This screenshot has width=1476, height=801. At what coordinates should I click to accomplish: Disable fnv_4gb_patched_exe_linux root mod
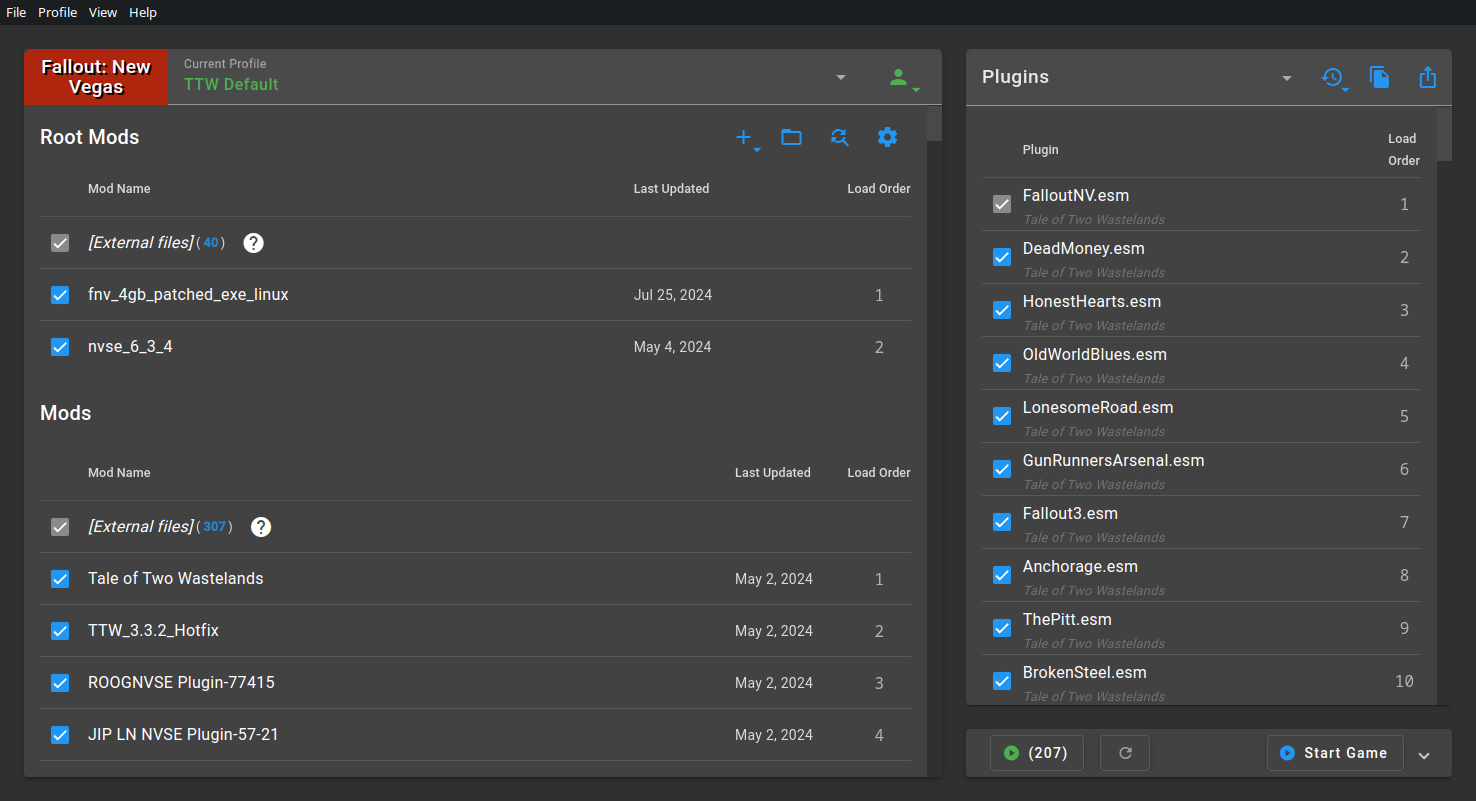tap(60, 295)
